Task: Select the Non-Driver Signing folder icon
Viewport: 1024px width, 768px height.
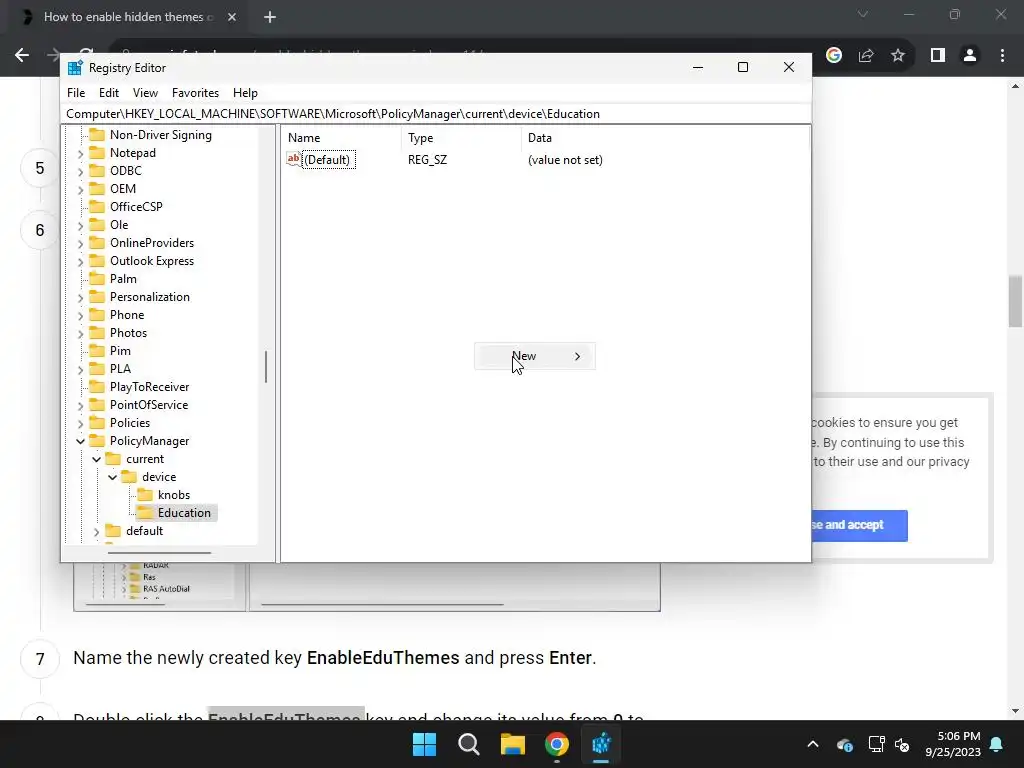Action: pos(97,135)
